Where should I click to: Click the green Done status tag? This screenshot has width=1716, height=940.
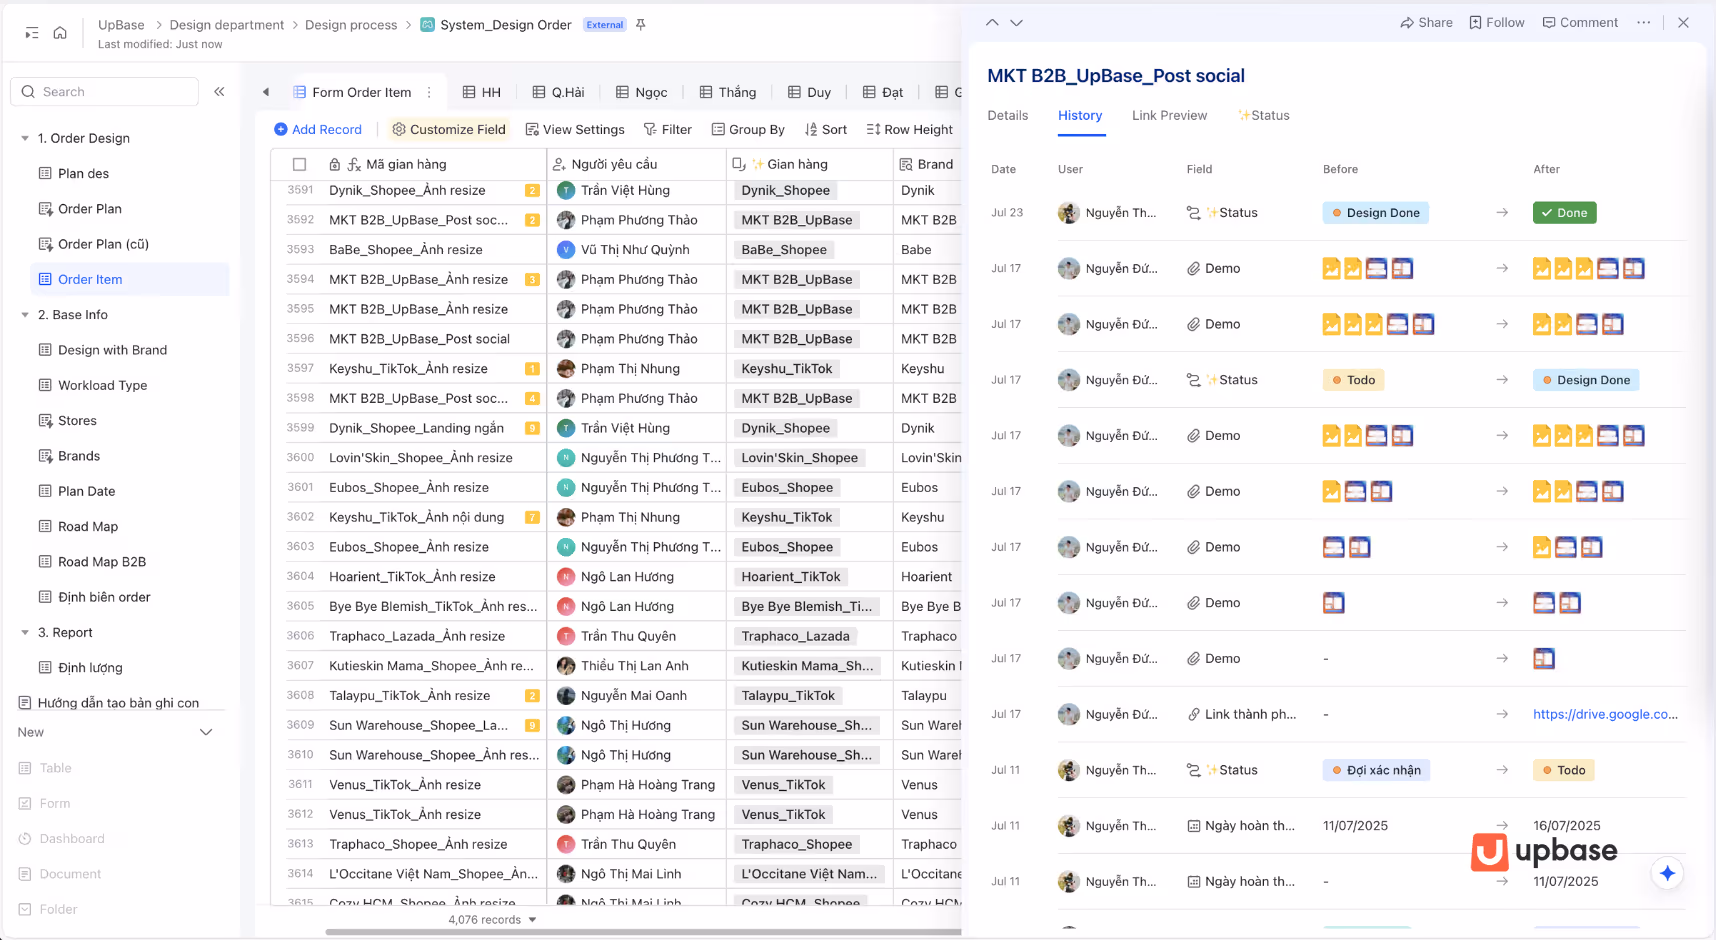coord(1564,213)
